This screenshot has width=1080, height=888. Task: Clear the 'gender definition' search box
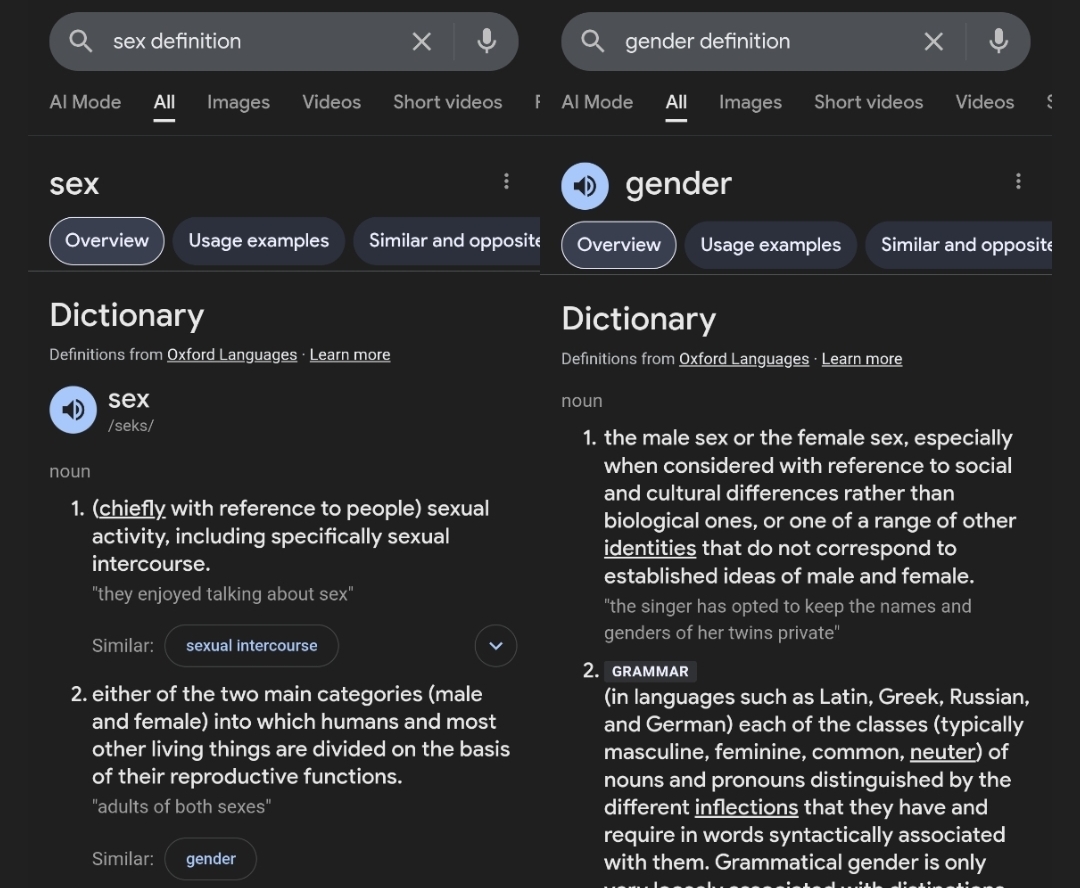(x=933, y=41)
